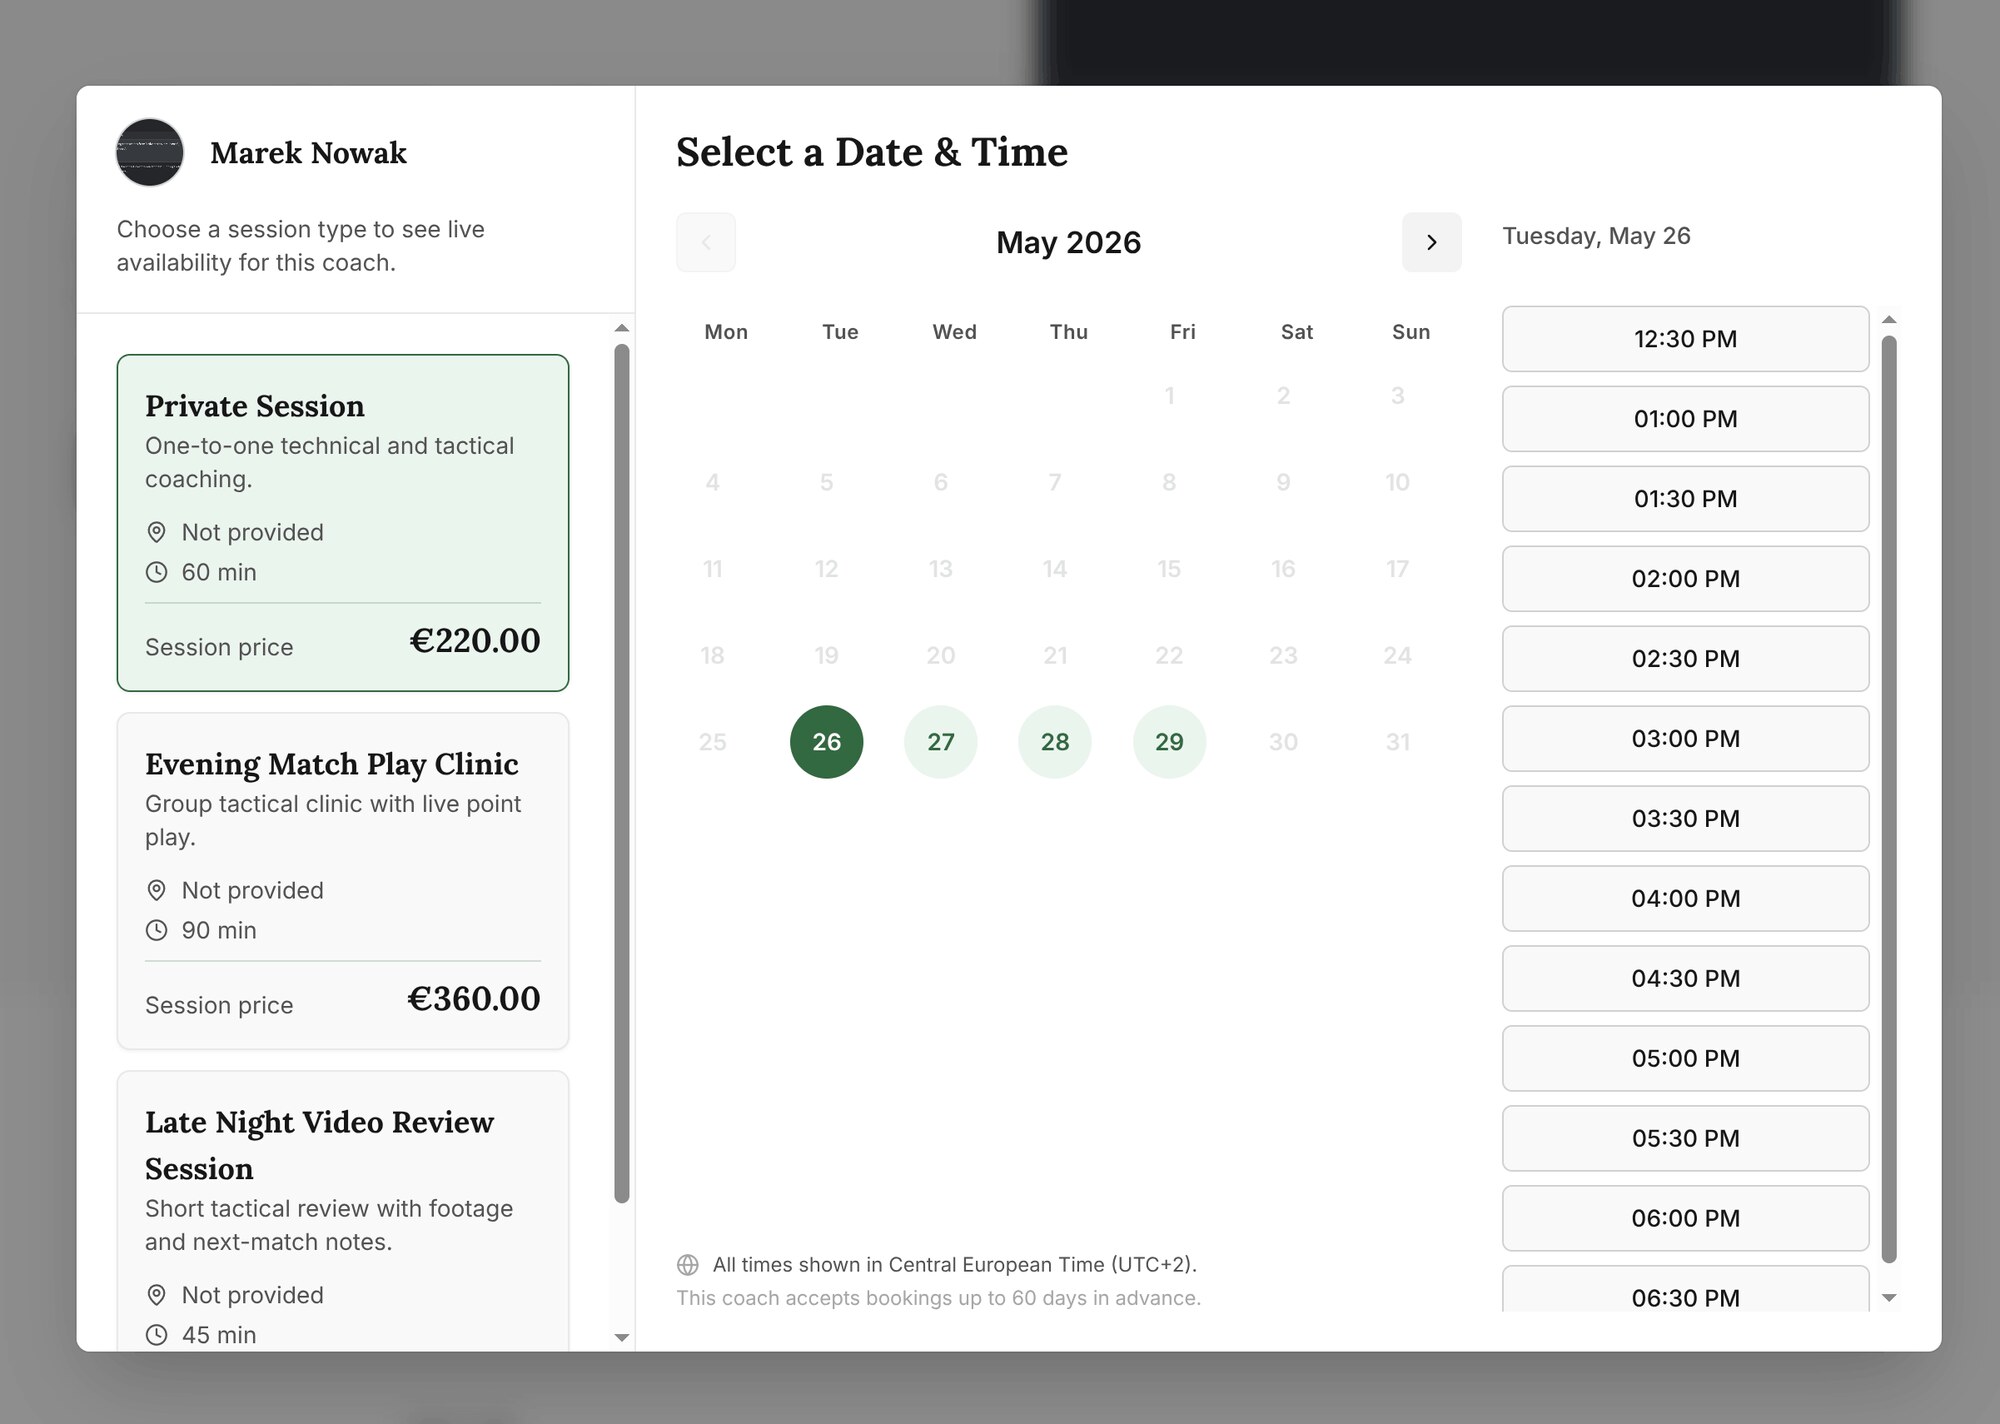Click the down arrow of the session list scrollbar

click(621, 1337)
